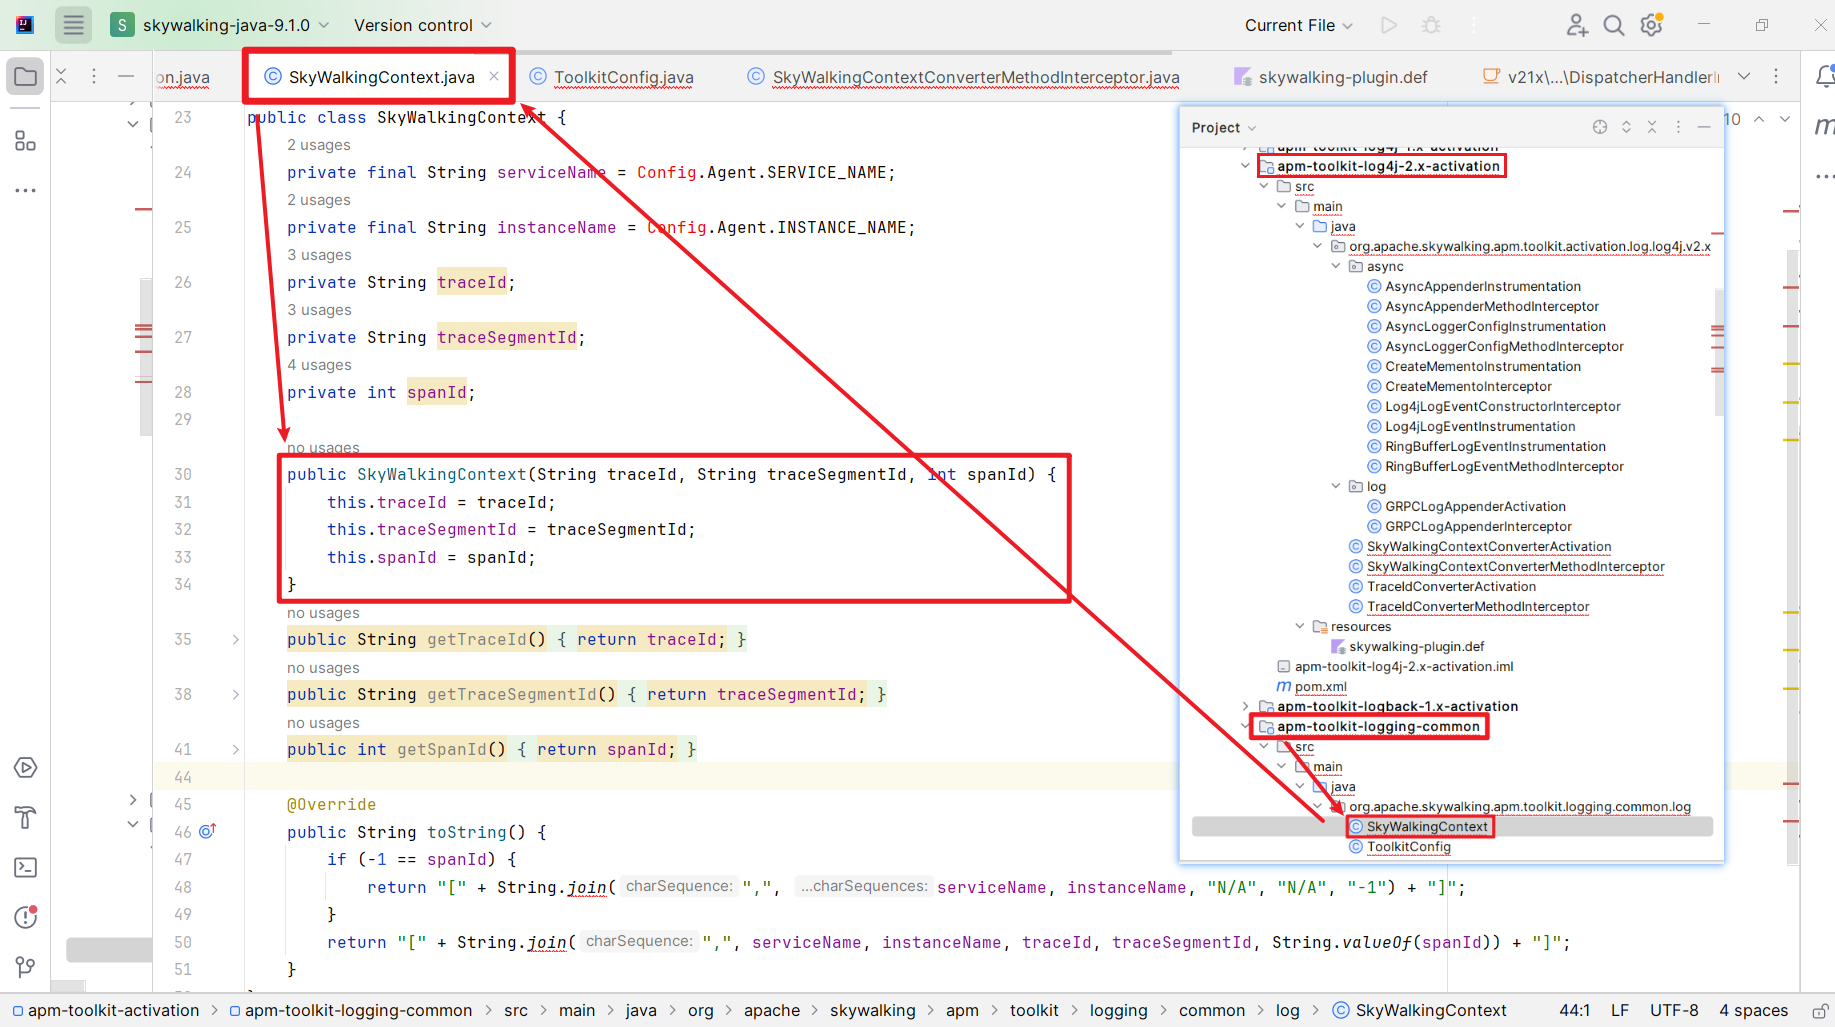Image resolution: width=1835 pixels, height=1027 pixels.
Task: Open caret position 44:1 go-to-line
Action: pyautogui.click(x=1575, y=1011)
